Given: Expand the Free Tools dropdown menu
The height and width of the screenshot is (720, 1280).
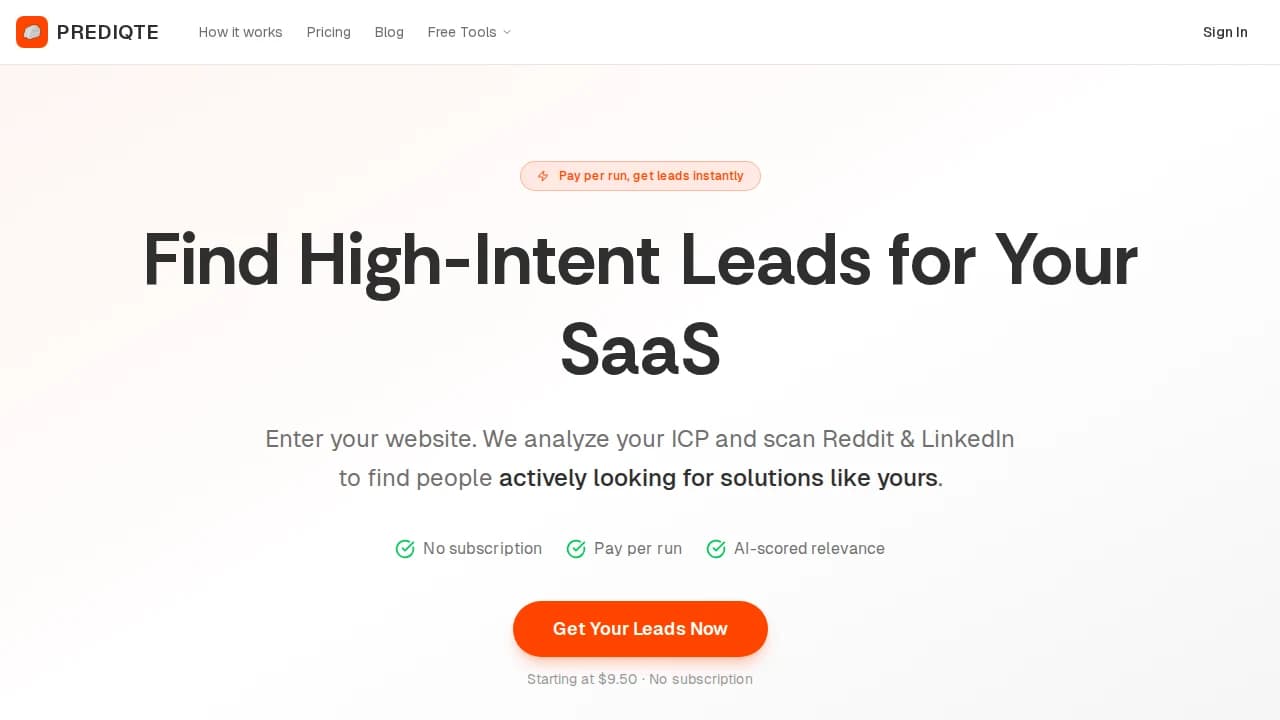Looking at the screenshot, I should [468, 32].
